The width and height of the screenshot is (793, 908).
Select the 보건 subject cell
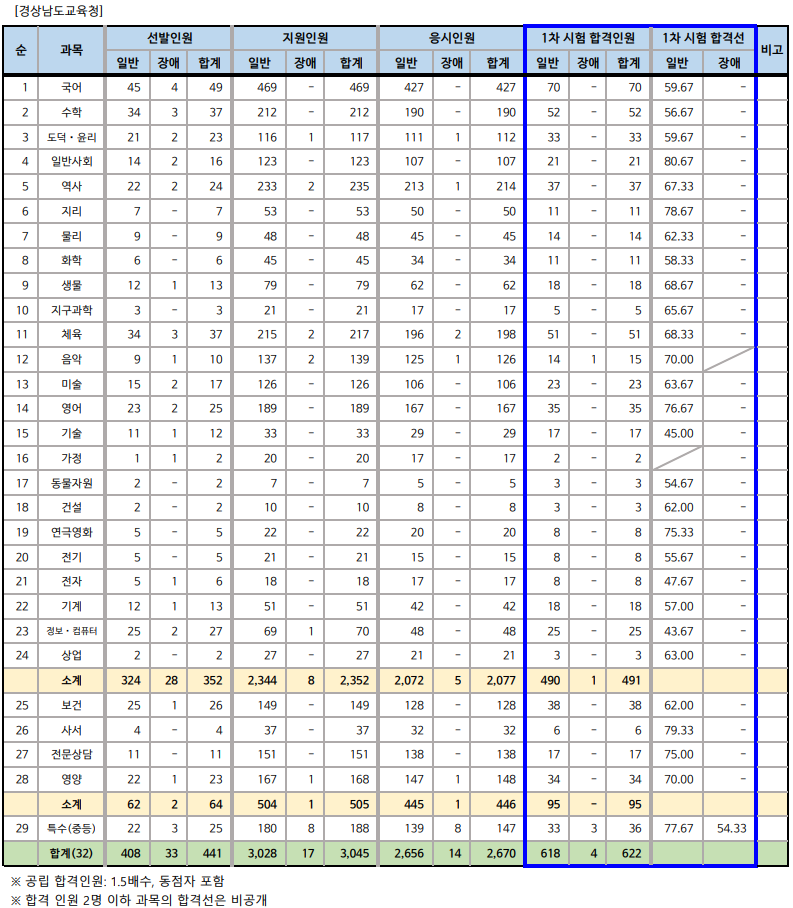71,706
